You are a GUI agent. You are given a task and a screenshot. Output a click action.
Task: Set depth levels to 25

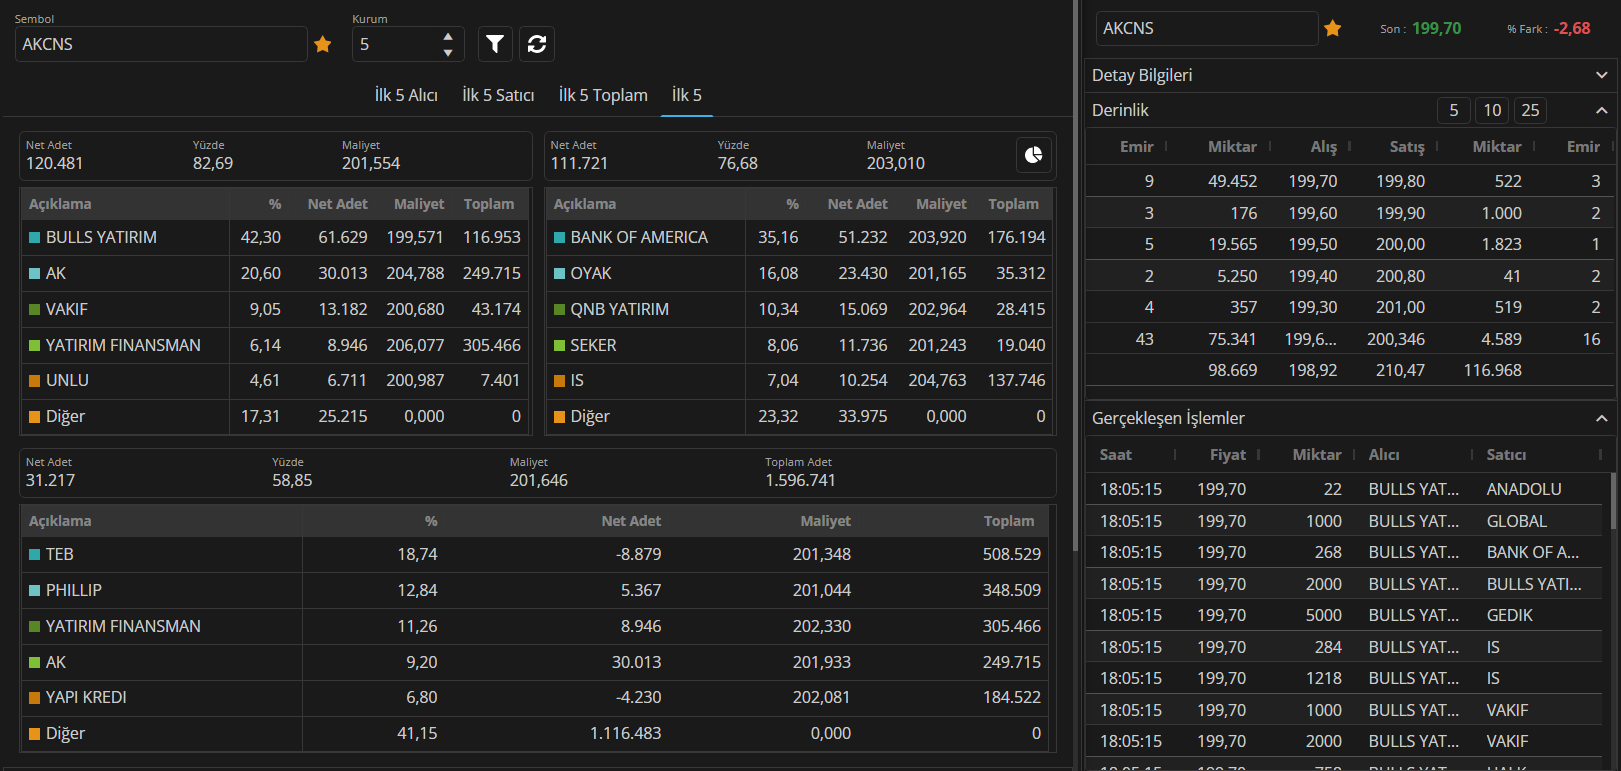point(1530,110)
